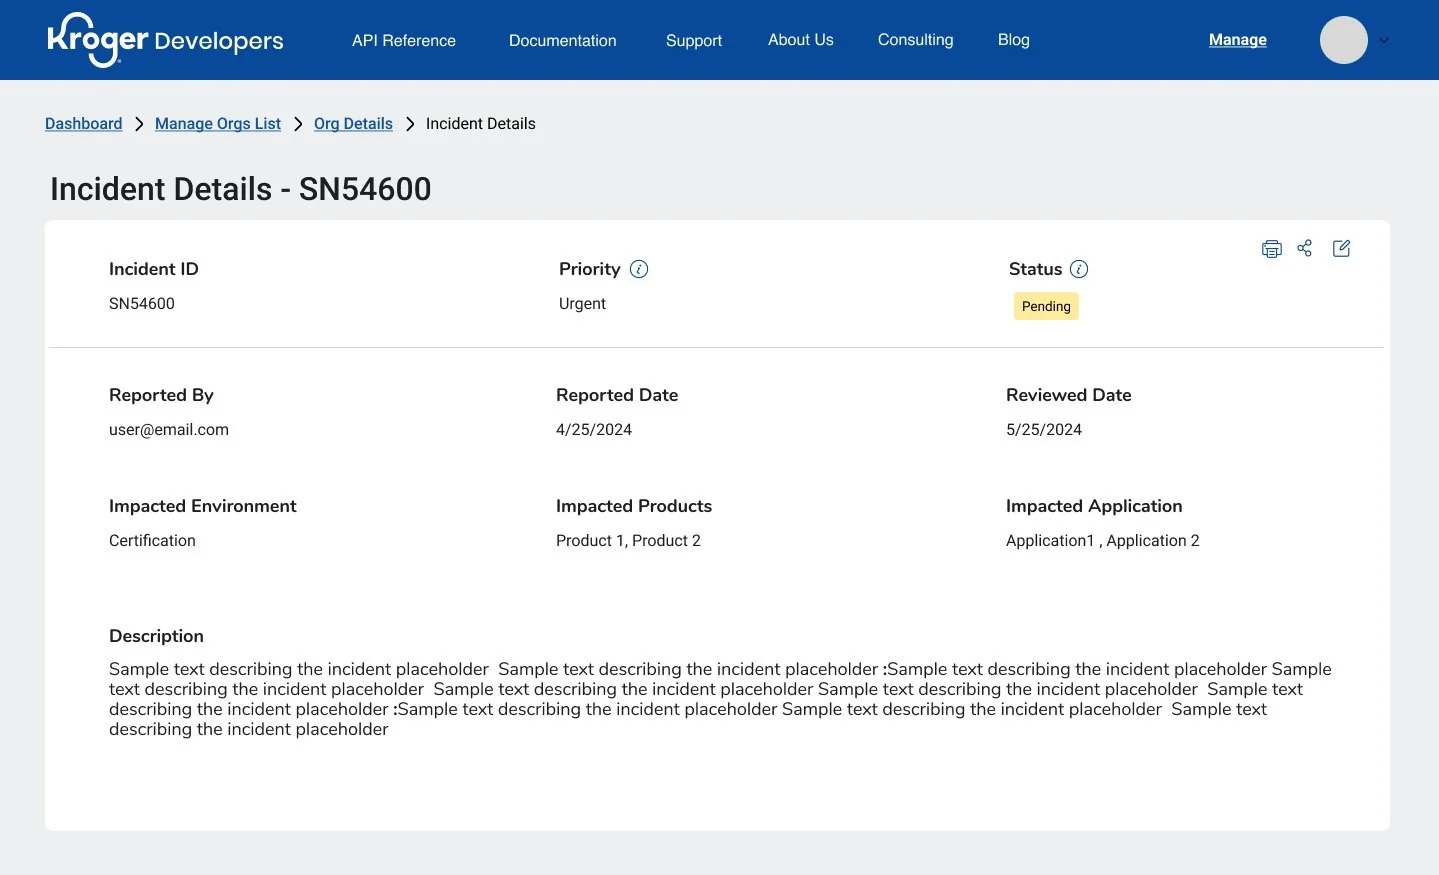
Task: Click Product 1, Product 2 value
Action: (x=628, y=541)
